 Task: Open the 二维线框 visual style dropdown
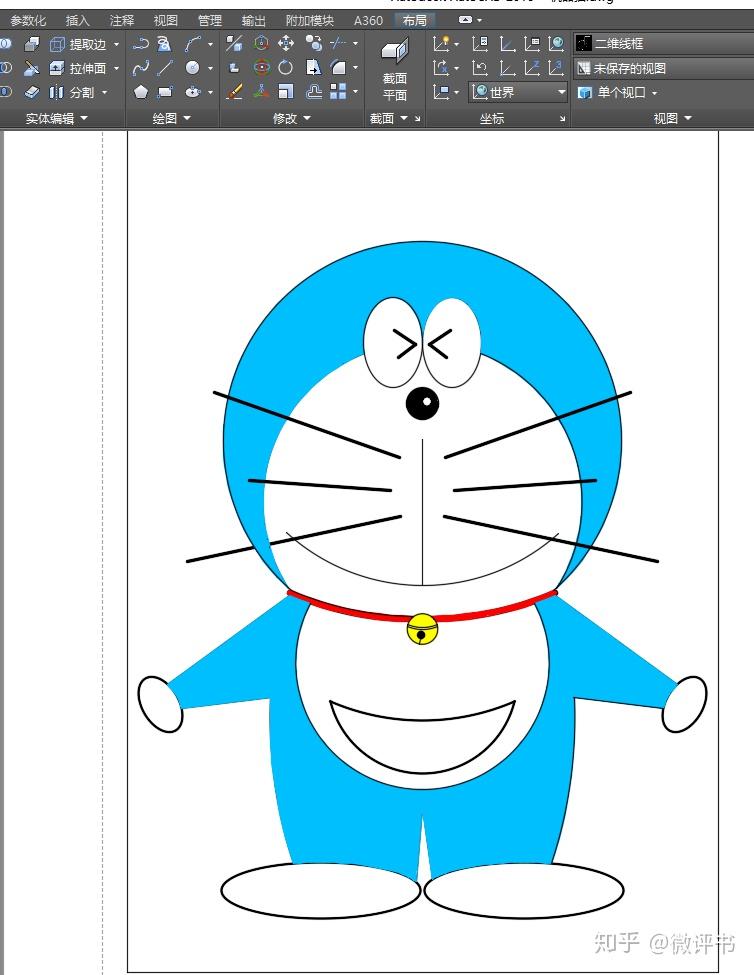664,44
